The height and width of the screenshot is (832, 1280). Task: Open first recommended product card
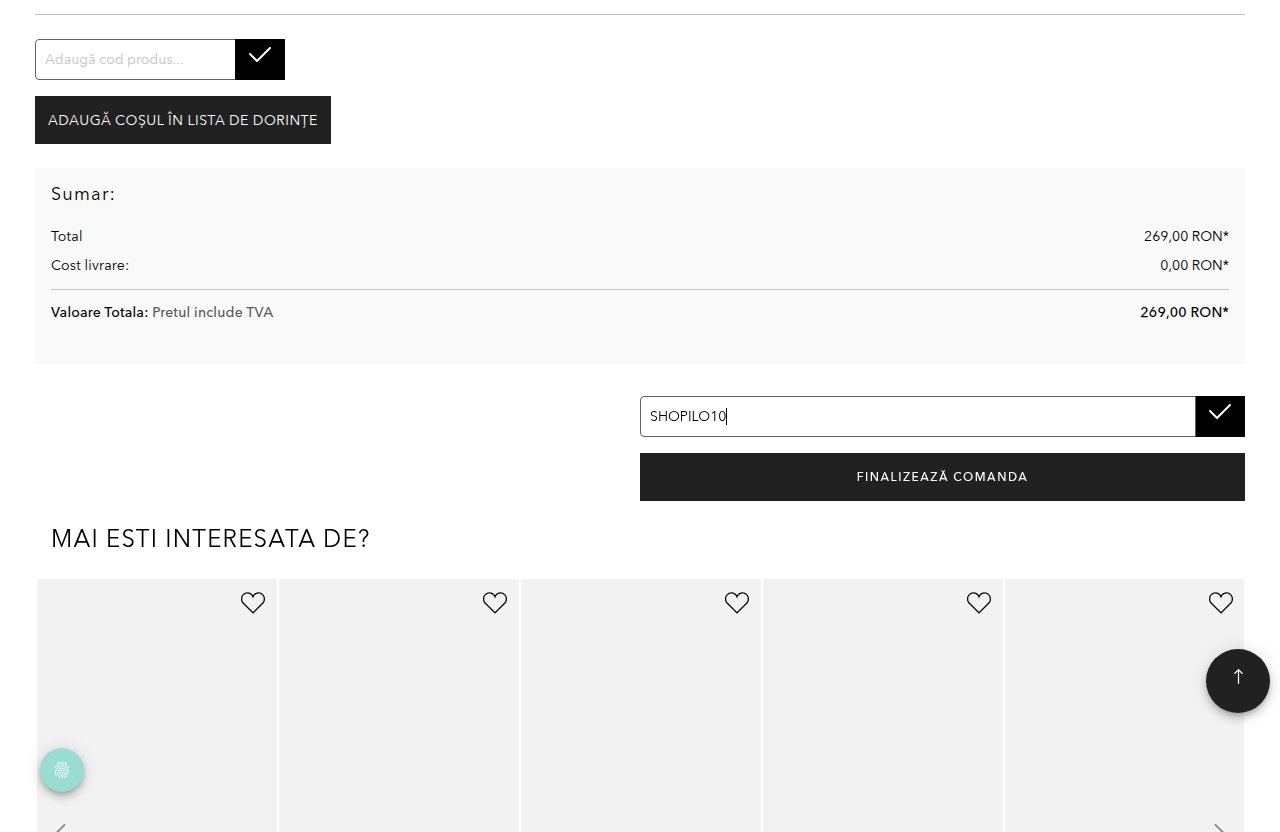click(157, 705)
